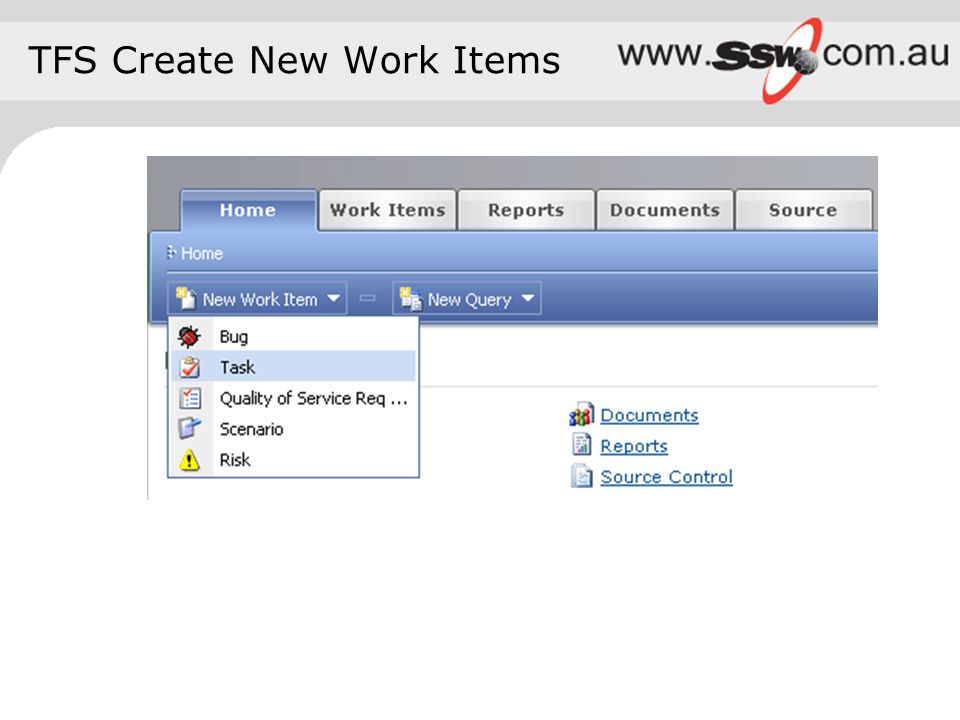Choose Bug from the work item menu
The height and width of the screenshot is (720, 960).
[293, 336]
